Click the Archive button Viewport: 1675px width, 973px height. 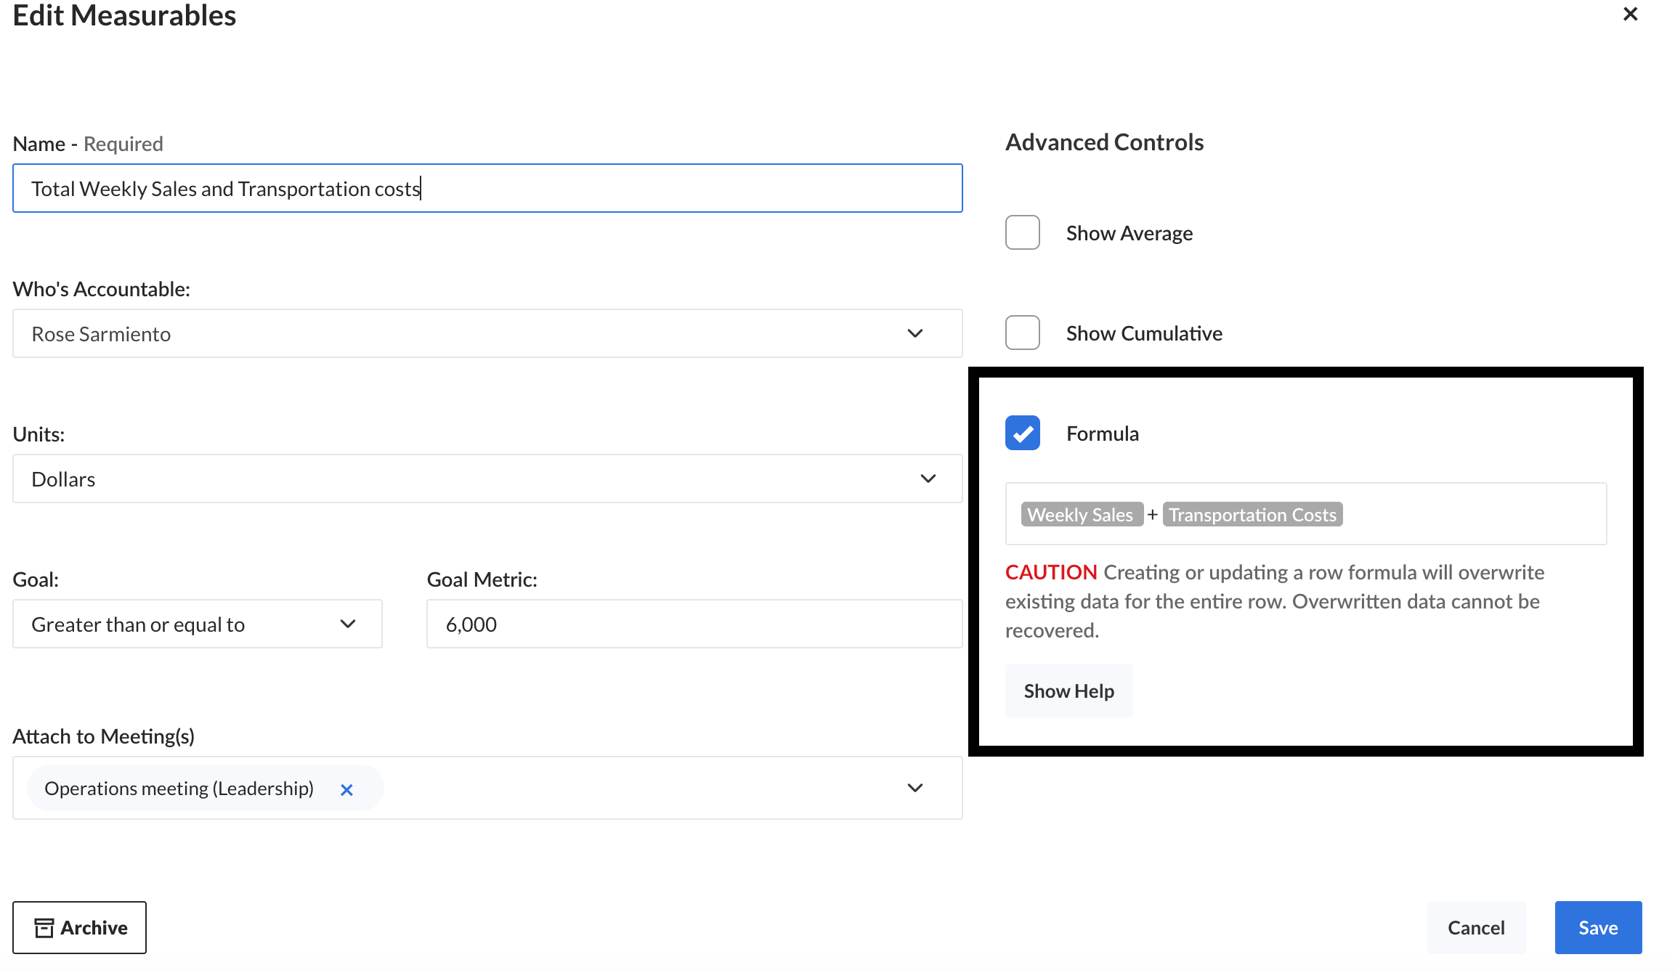[x=79, y=927]
